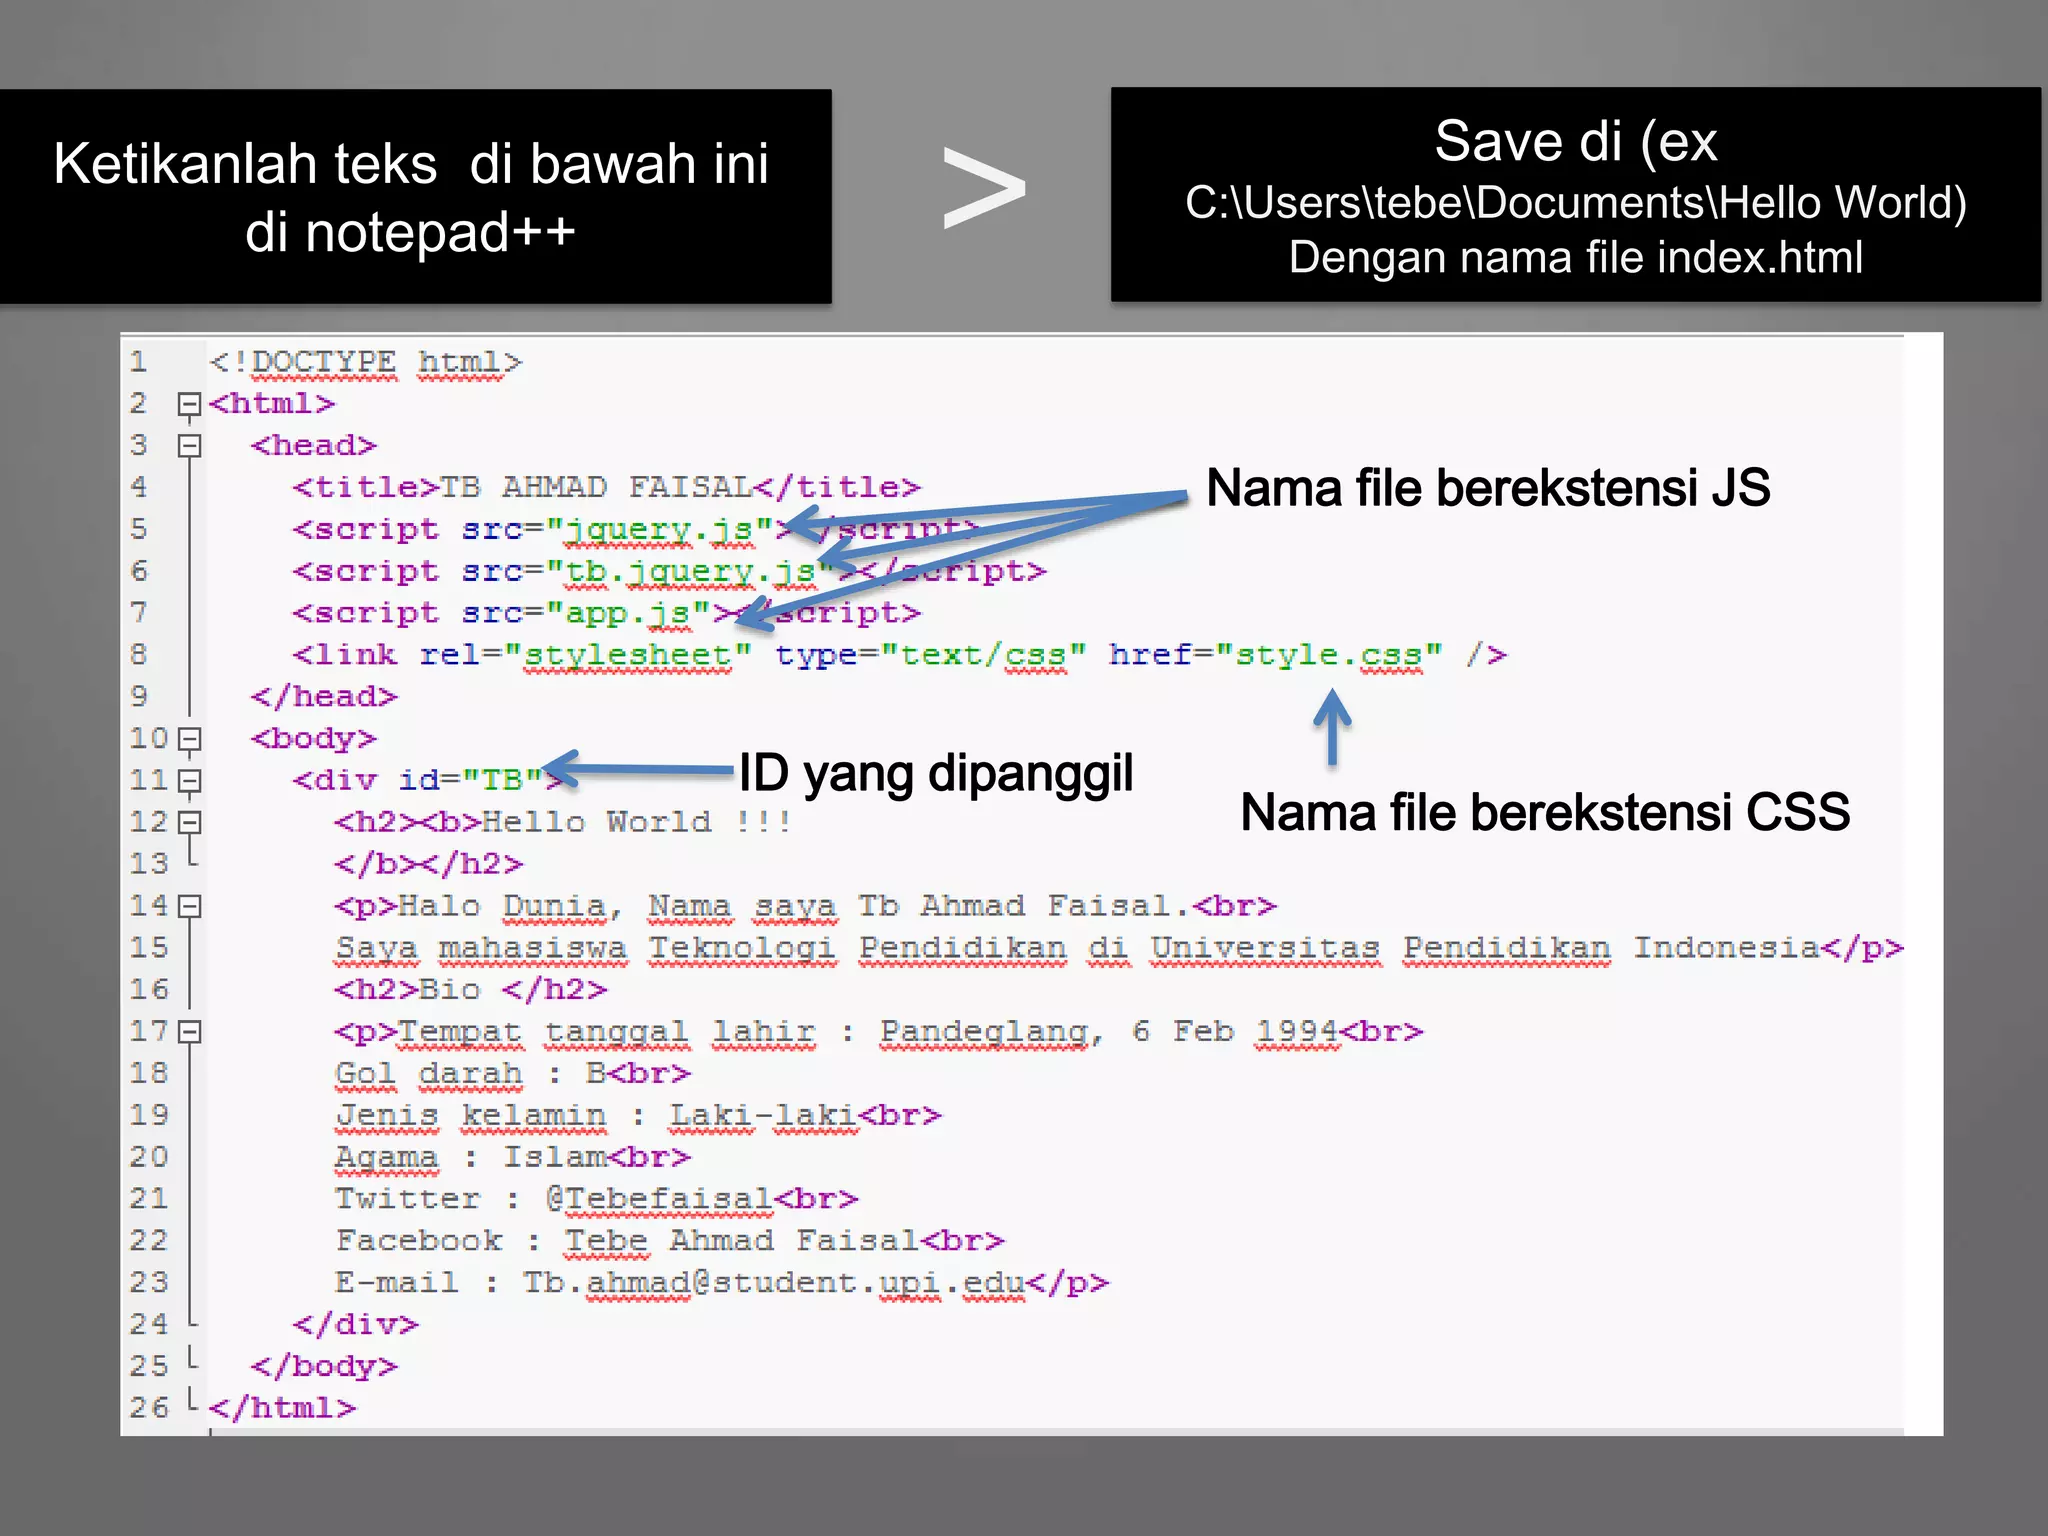Click the title text TB AHMAD FAISAL

pos(596,488)
